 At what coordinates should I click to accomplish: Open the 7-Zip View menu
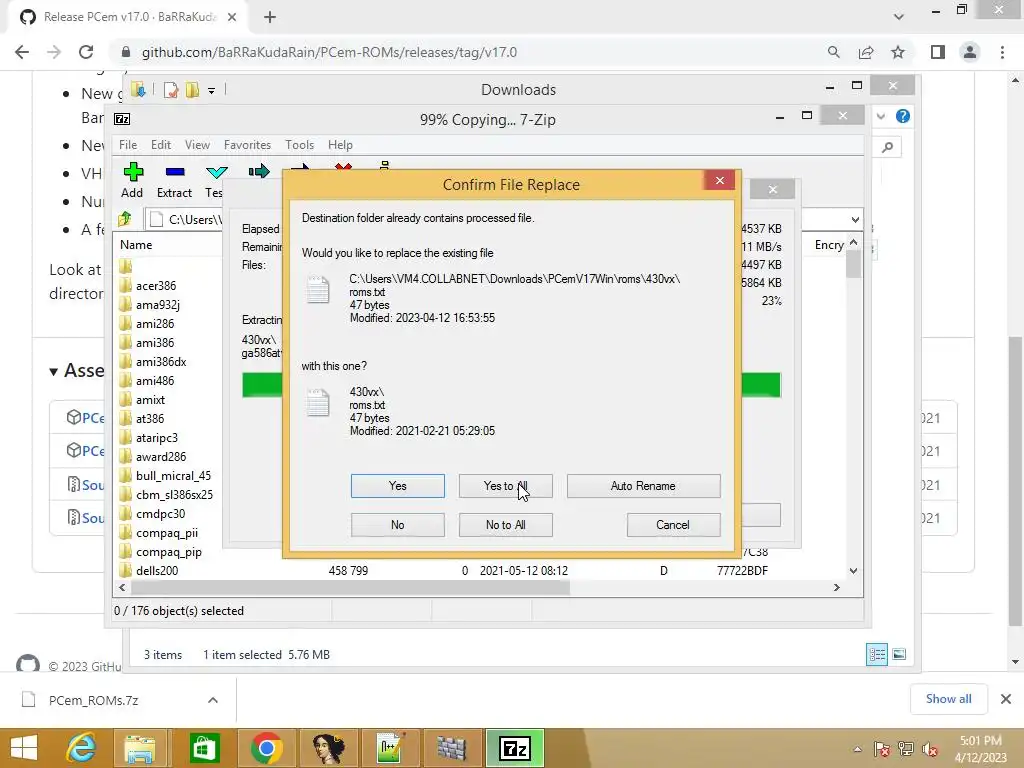coord(197,145)
